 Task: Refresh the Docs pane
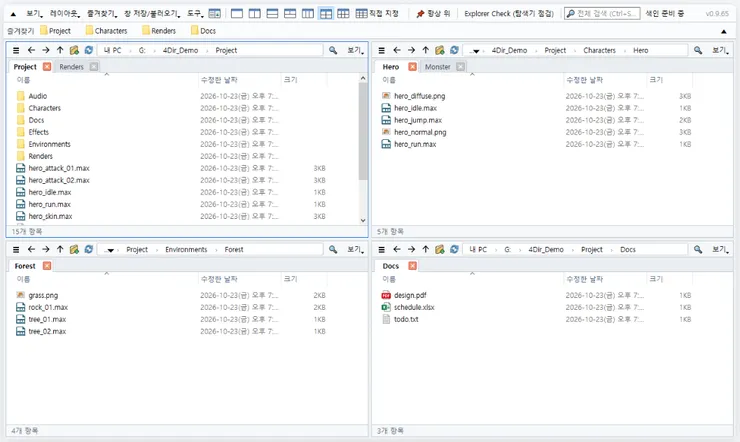[x=454, y=250]
